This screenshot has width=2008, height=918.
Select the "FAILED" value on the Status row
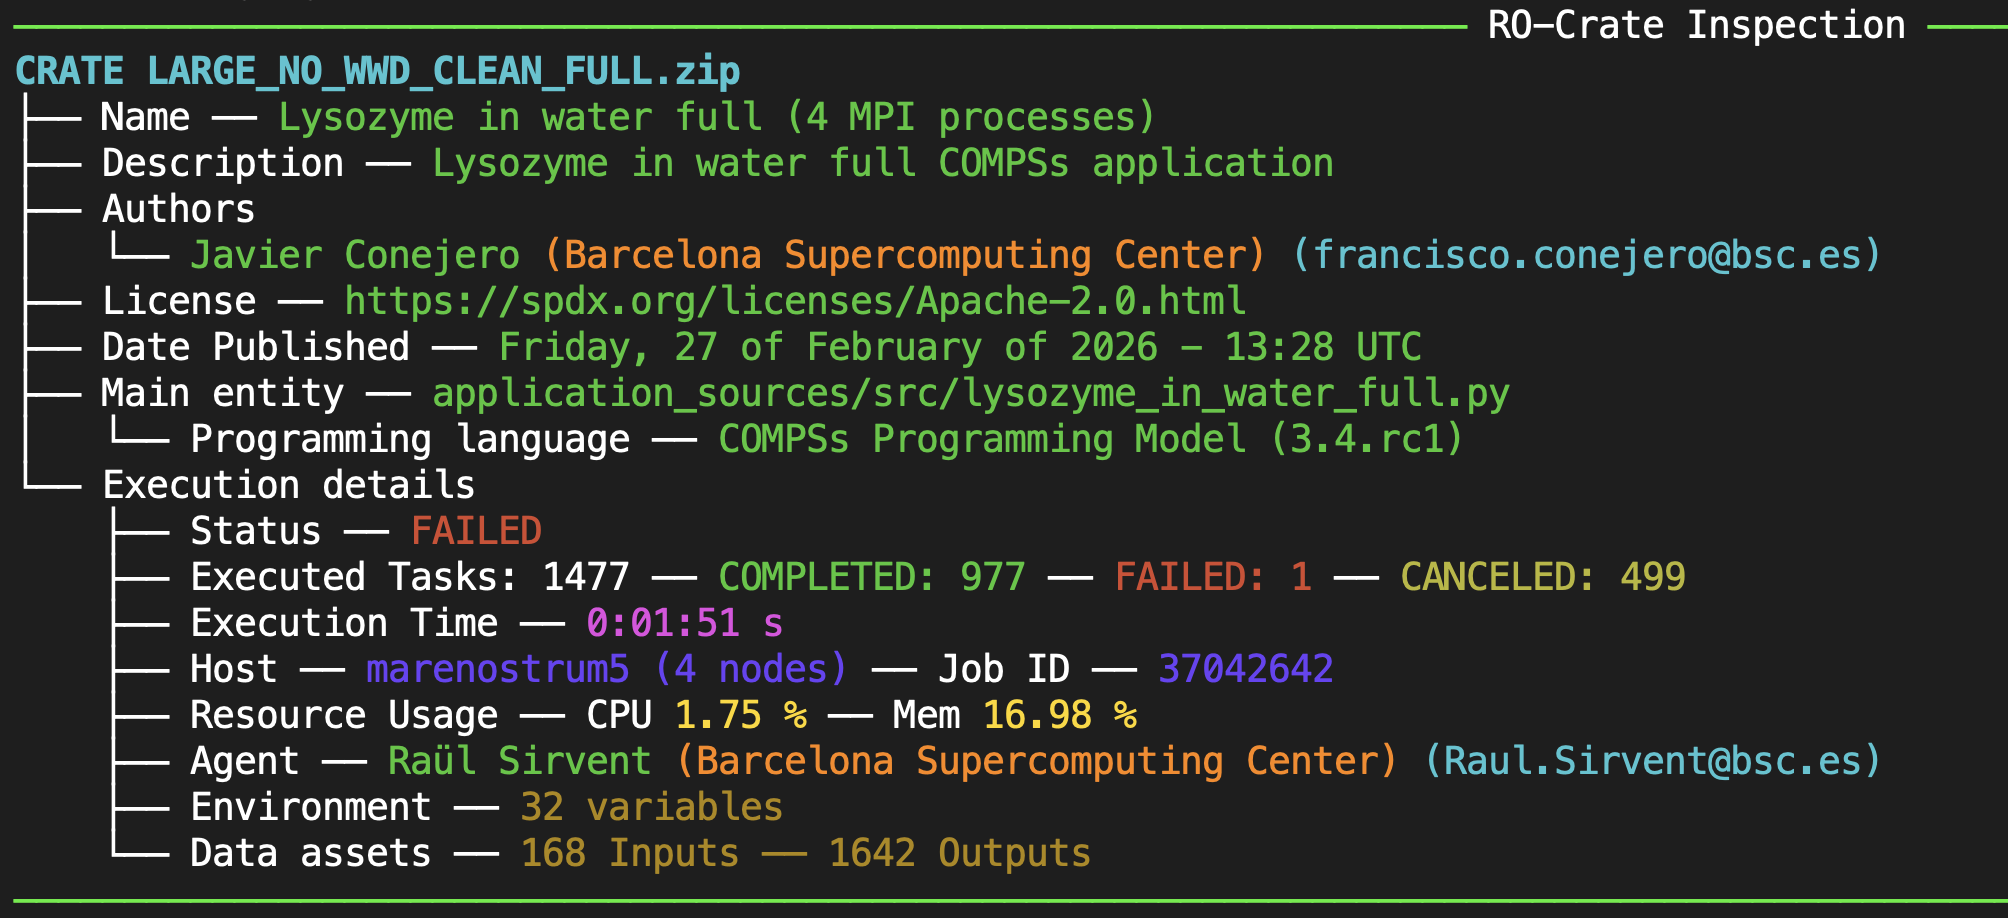click(x=476, y=531)
